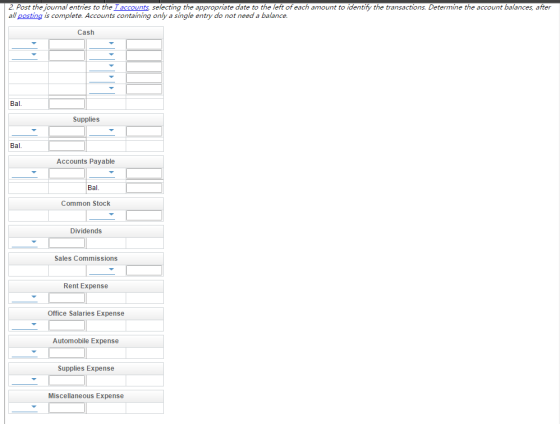Open first credit date dropdown in Cash
This screenshot has height=424, width=560.
coord(102,44)
